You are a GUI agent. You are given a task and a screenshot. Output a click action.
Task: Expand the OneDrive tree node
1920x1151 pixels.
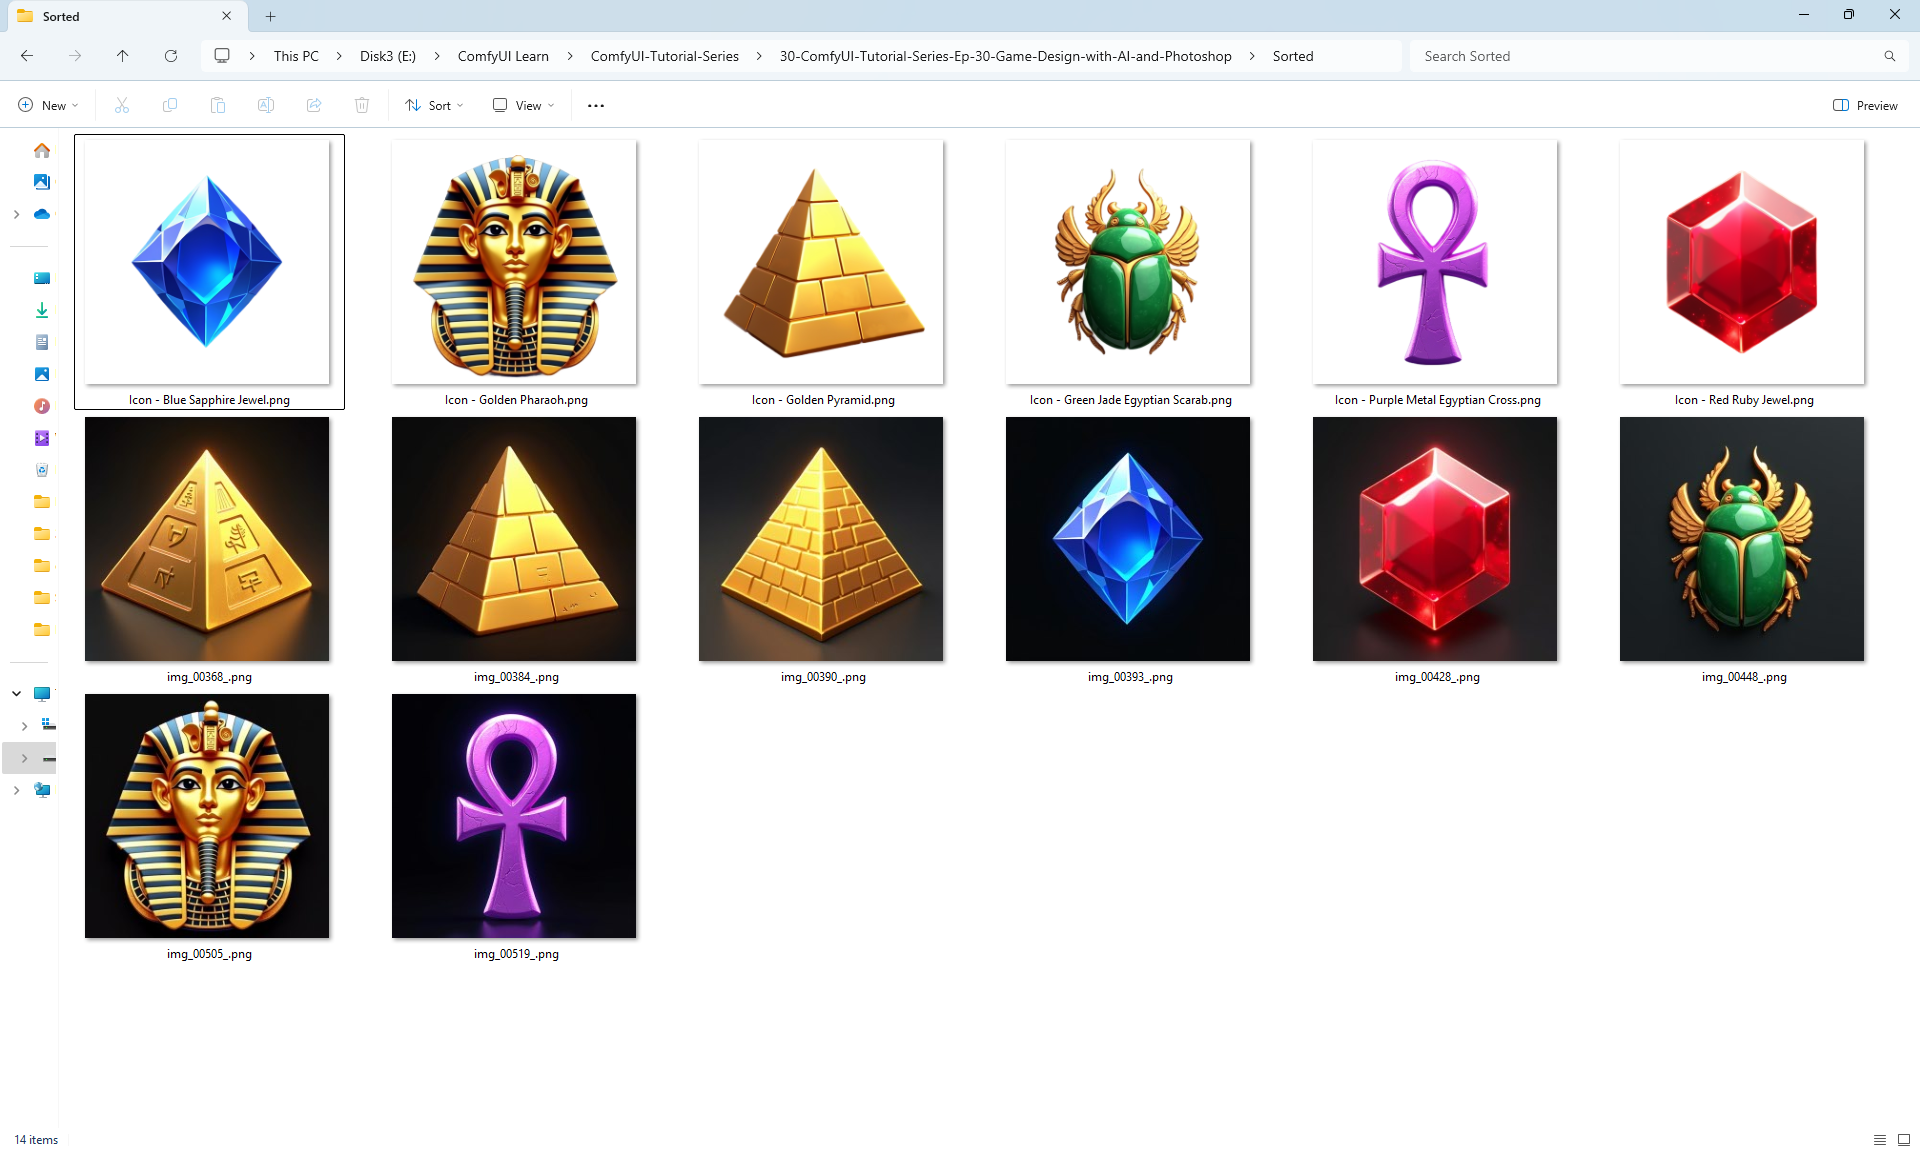click(16, 214)
